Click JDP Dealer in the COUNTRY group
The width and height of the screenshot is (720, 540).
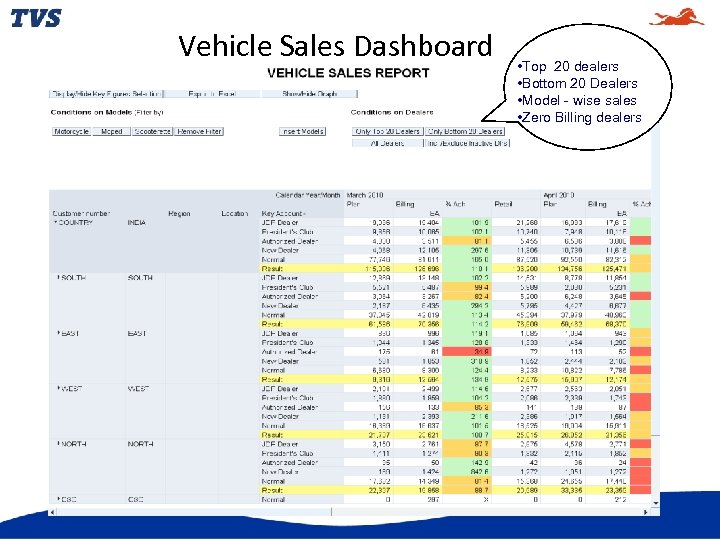click(280, 223)
